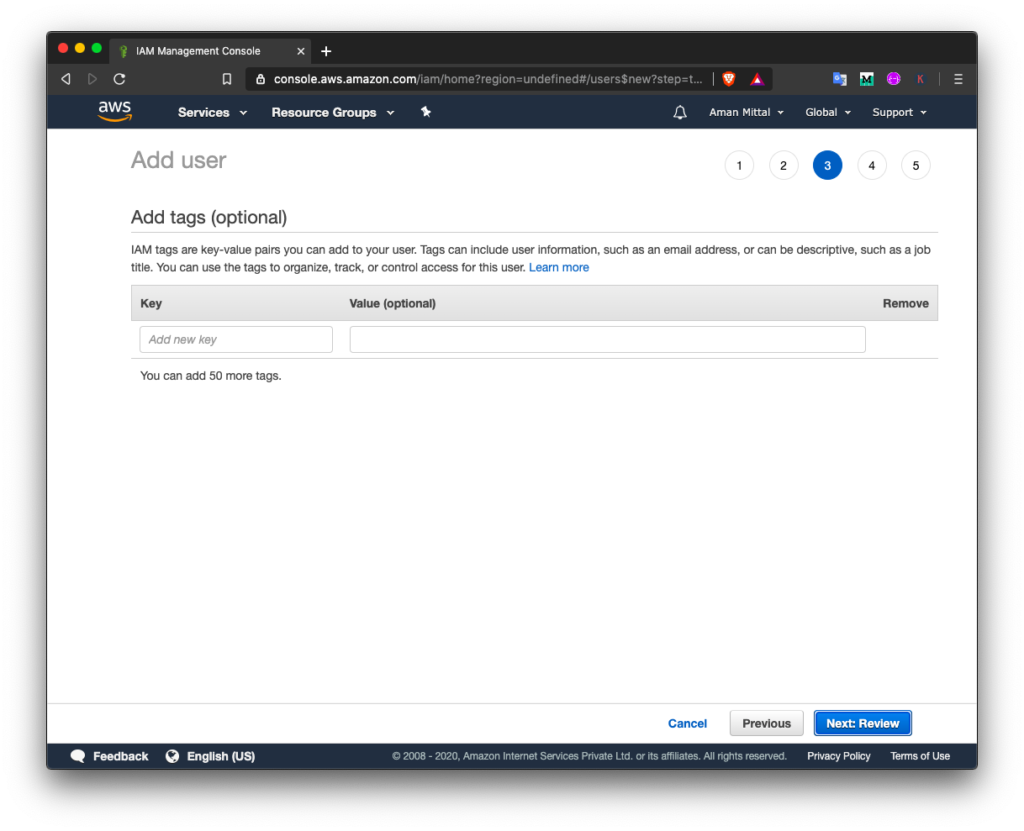Click the pinned shortcuts pin icon
Screen dimensions: 1024x831
click(x=425, y=112)
